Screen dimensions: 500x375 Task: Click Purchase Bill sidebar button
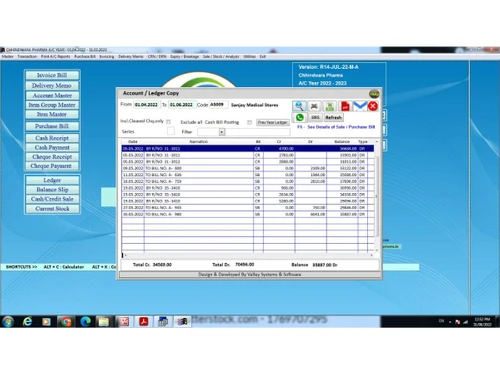52,126
